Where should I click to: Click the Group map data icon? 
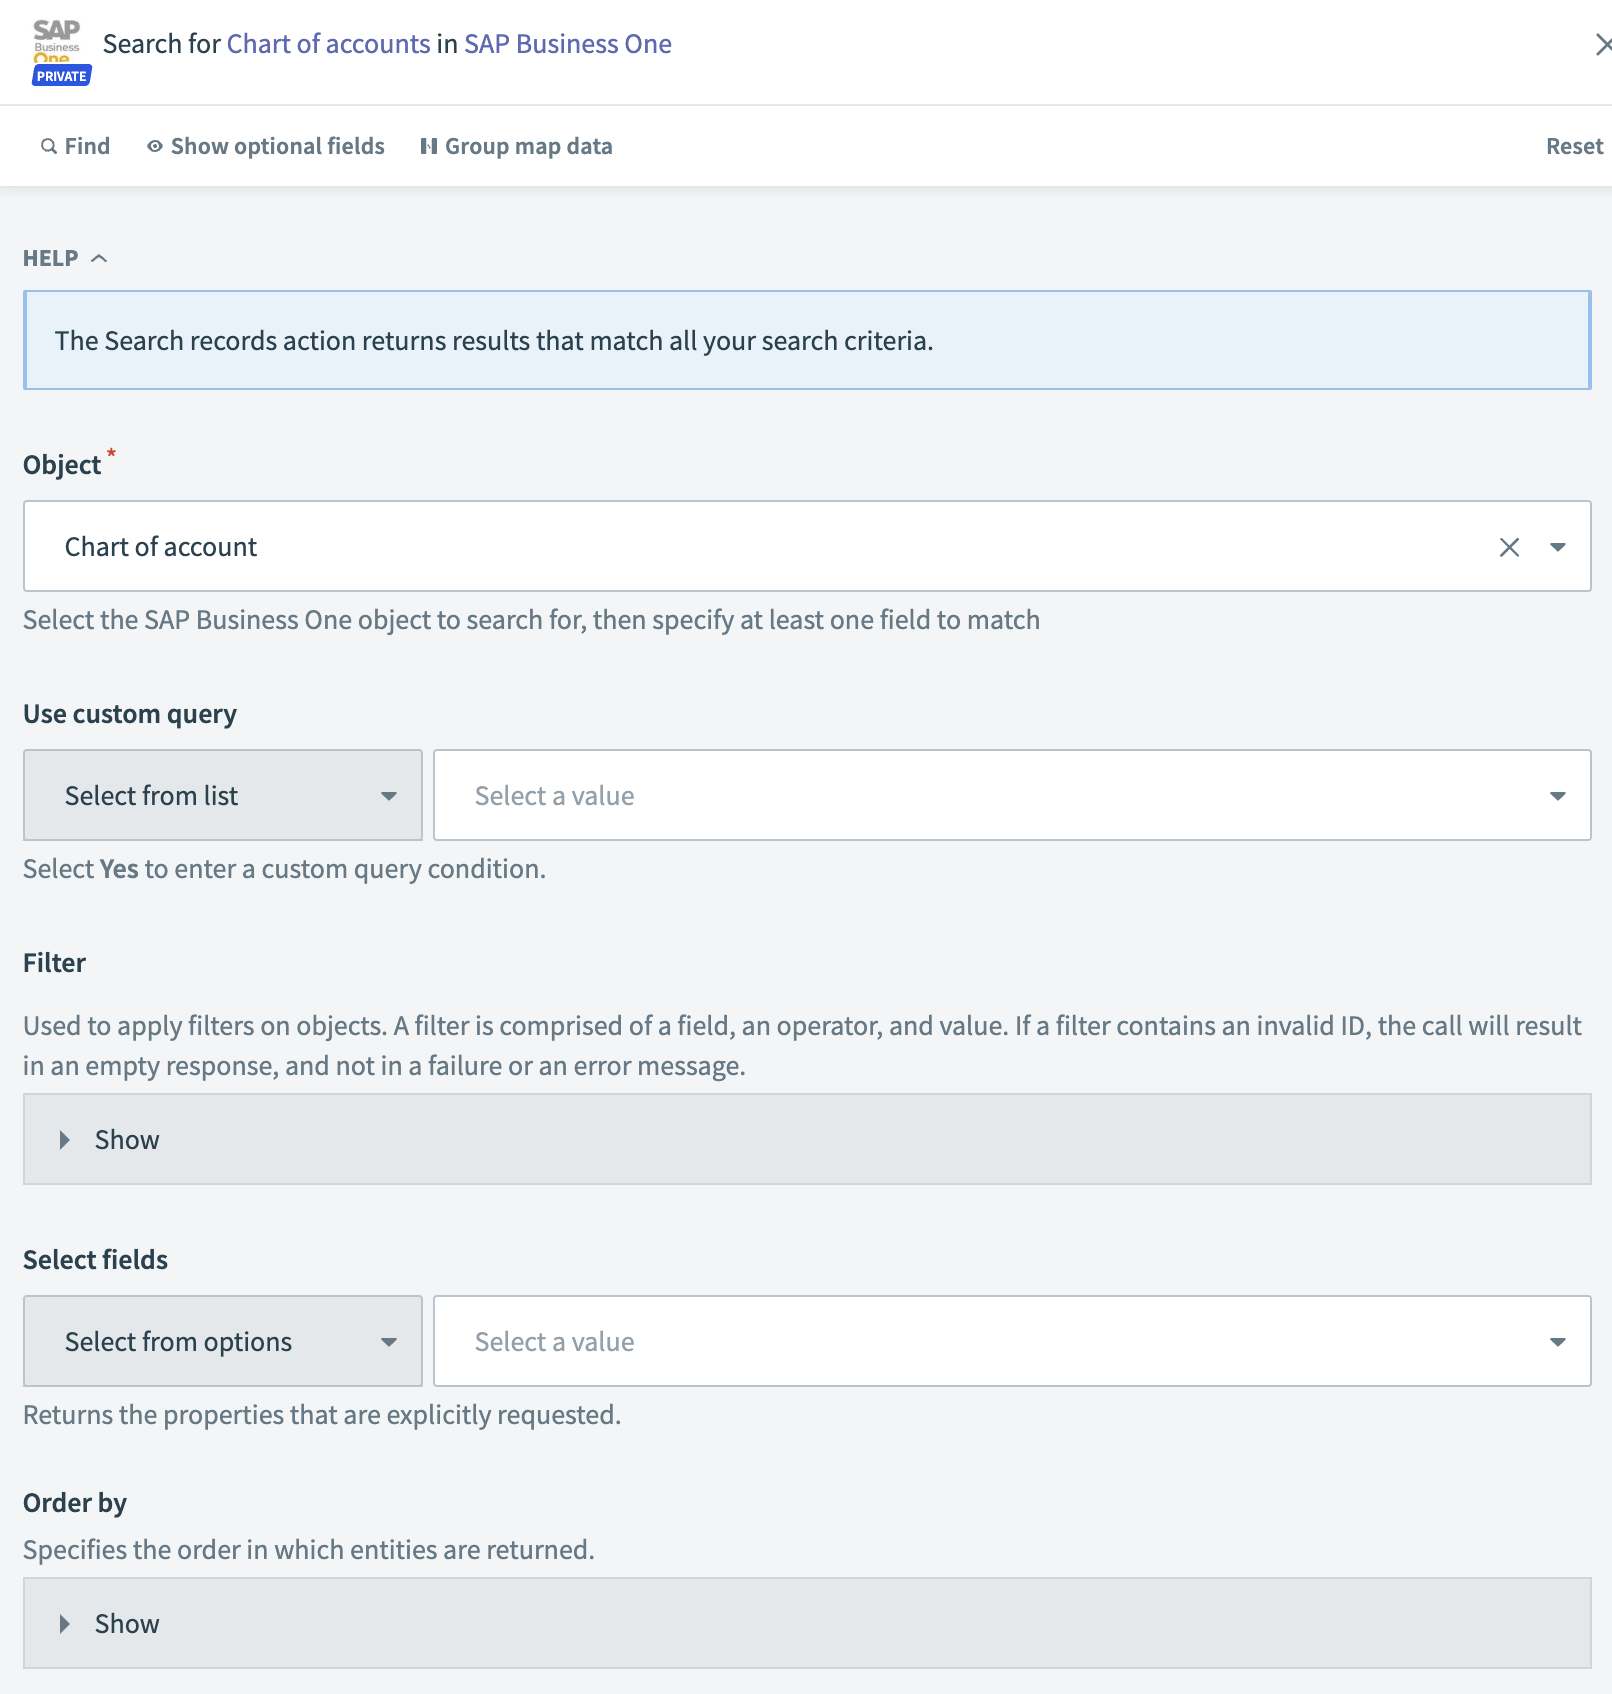pyautogui.click(x=428, y=145)
